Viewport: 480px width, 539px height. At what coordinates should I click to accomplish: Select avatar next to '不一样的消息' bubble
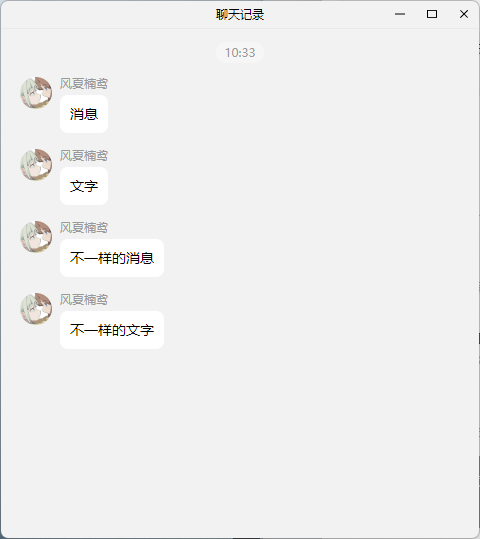tap(36, 236)
